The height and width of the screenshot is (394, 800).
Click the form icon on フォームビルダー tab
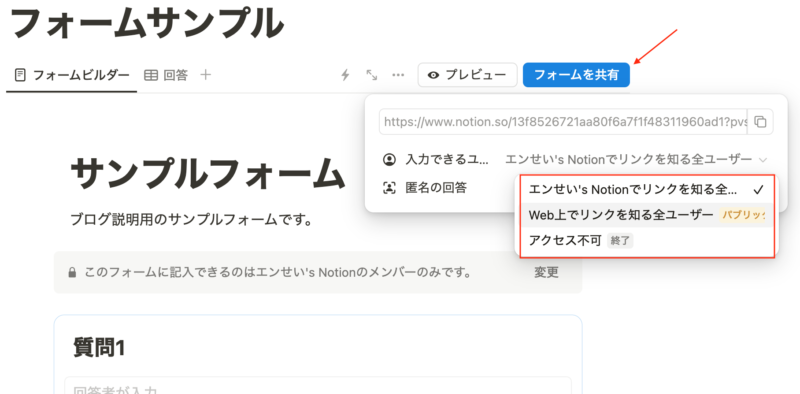[x=19, y=76]
